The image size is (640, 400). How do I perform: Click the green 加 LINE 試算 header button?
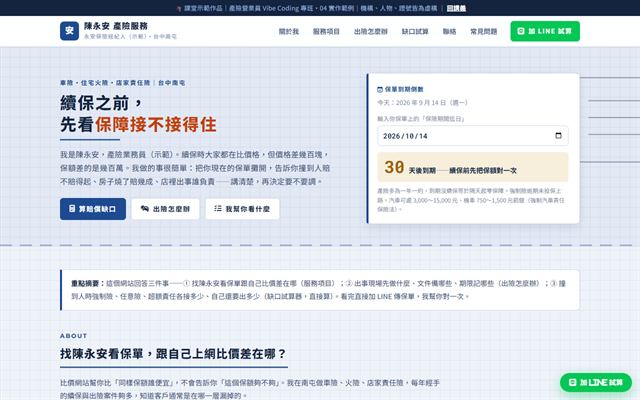tap(545, 31)
